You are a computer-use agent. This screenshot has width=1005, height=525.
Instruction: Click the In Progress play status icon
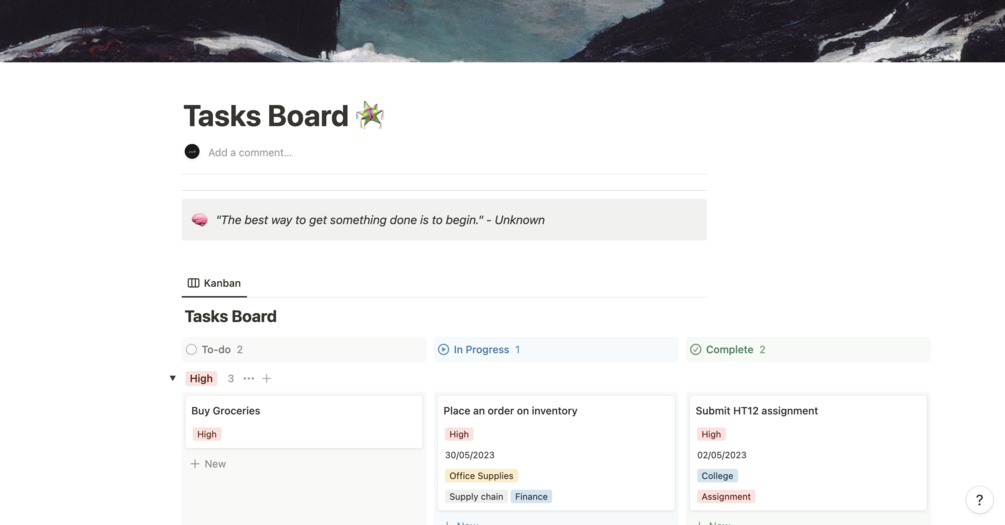(444, 350)
